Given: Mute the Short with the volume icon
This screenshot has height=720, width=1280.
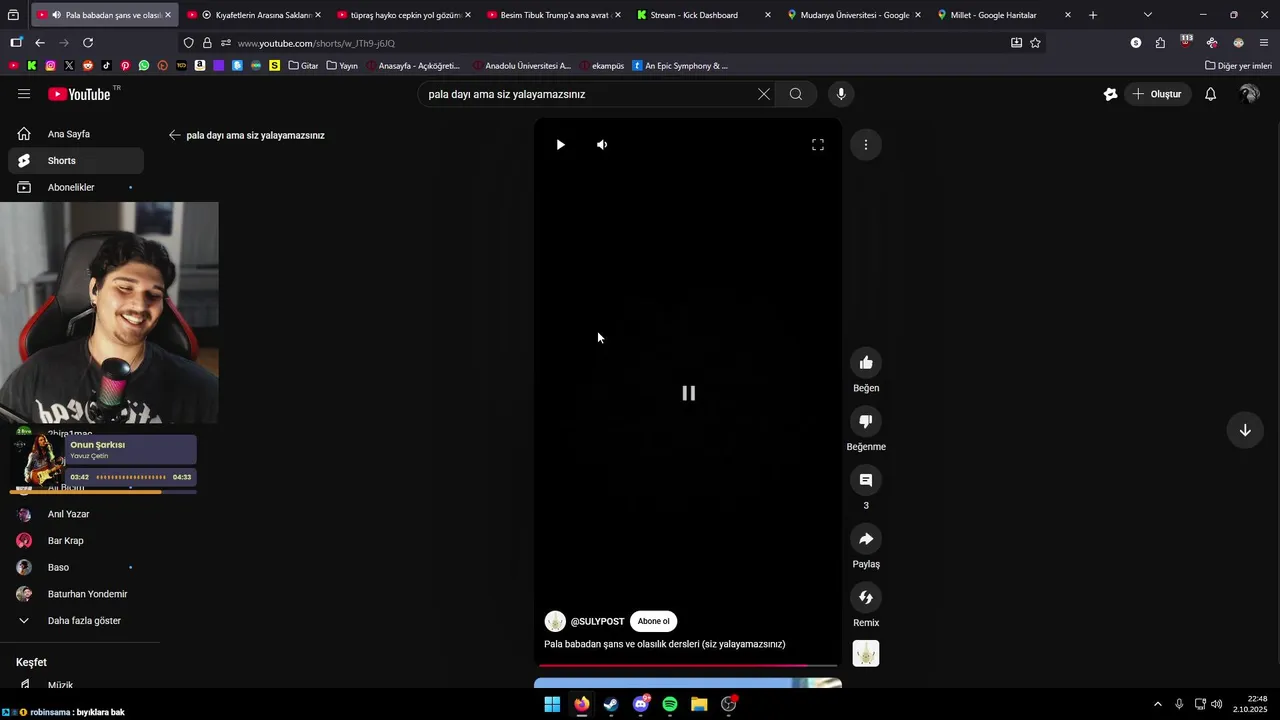Looking at the screenshot, I should click(x=602, y=145).
